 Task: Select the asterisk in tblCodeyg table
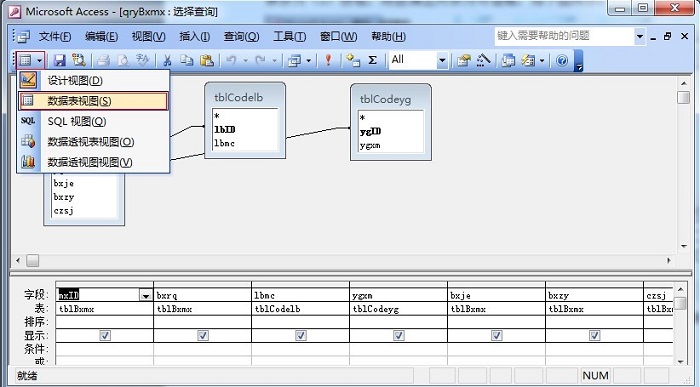362,118
